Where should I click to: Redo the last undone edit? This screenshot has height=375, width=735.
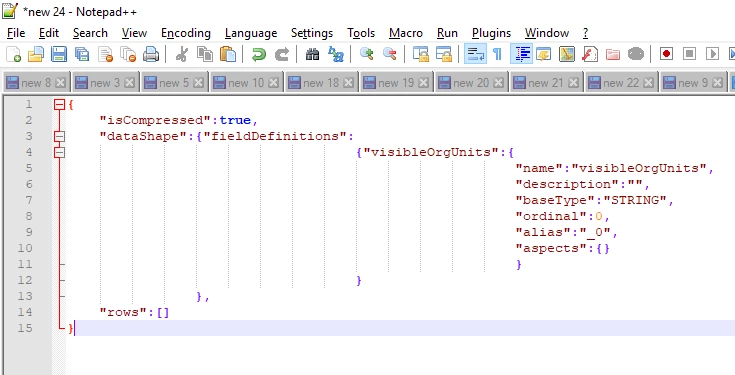(281, 54)
